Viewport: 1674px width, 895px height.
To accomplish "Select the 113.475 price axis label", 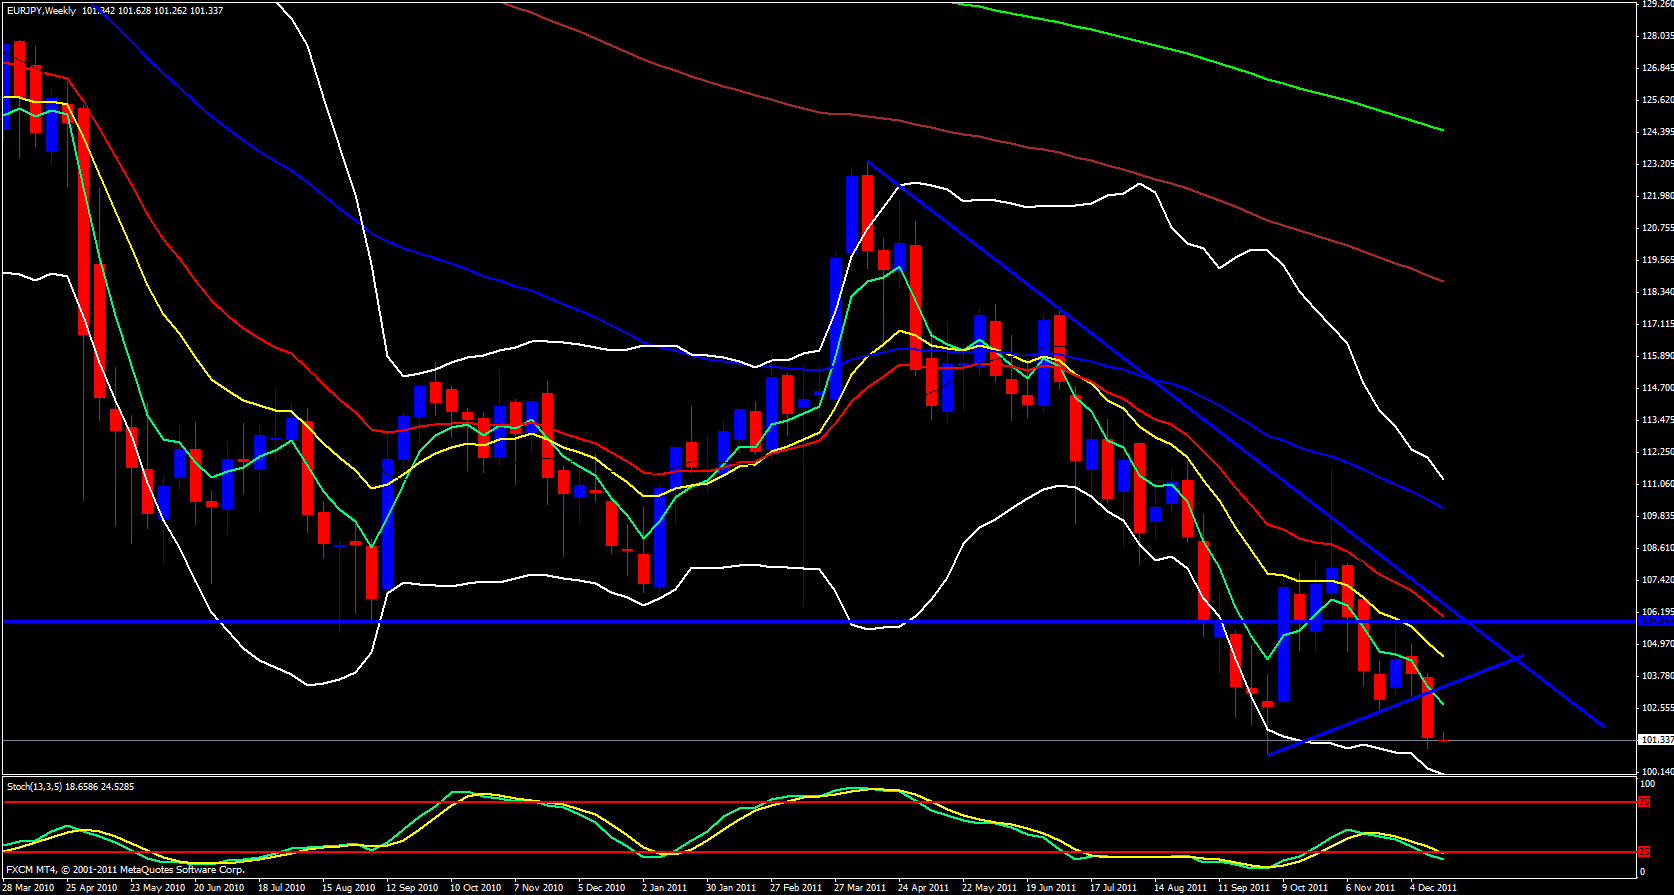I will [x=1657, y=420].
